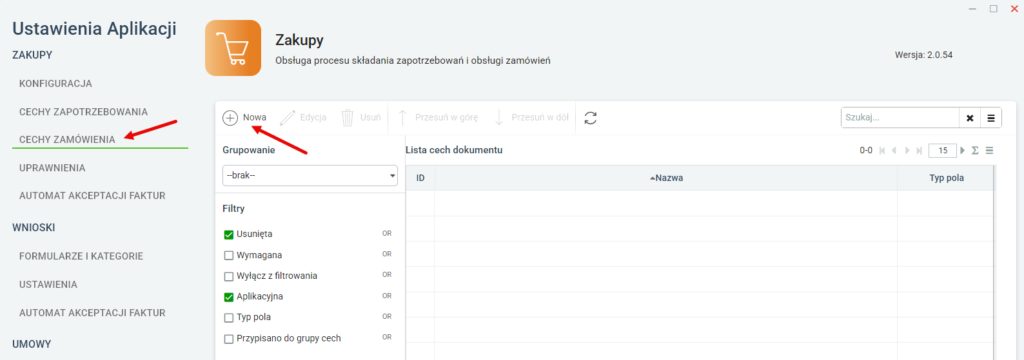The image size is (1024, 360).
Task: Open Ustawienia under Wnioski
Action: [x=48, y=285]
